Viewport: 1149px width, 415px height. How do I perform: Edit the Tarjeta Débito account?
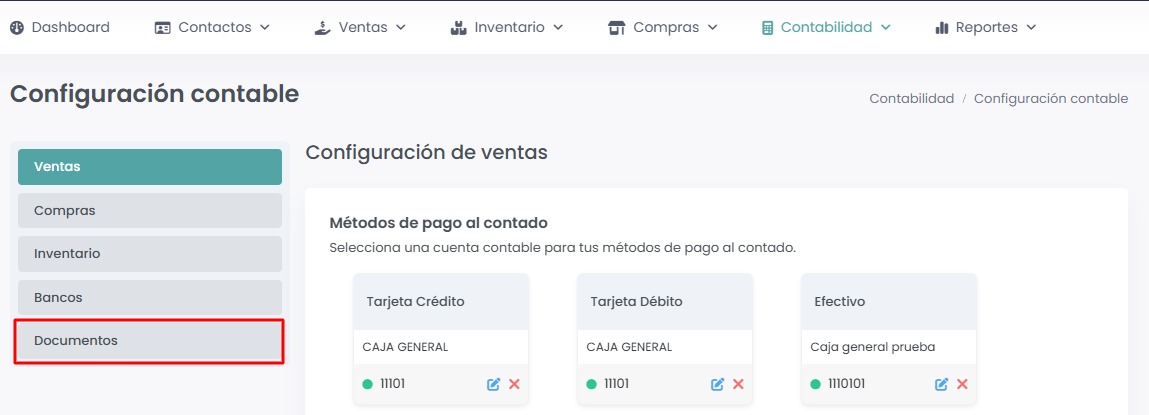(717, 384)
